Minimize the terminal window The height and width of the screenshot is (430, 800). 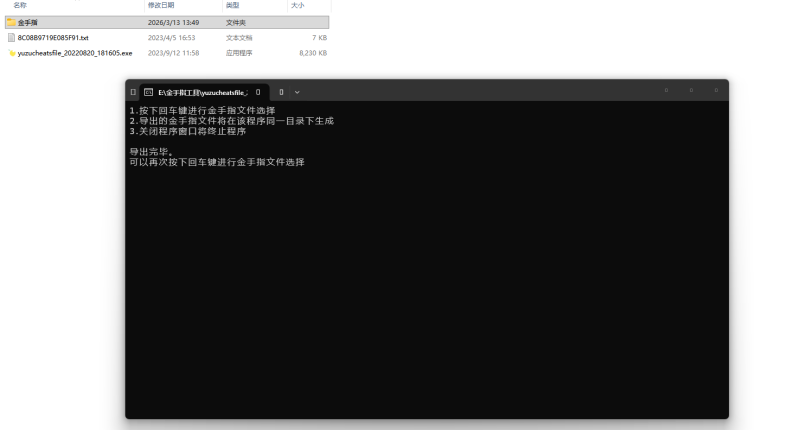[666, 90]
